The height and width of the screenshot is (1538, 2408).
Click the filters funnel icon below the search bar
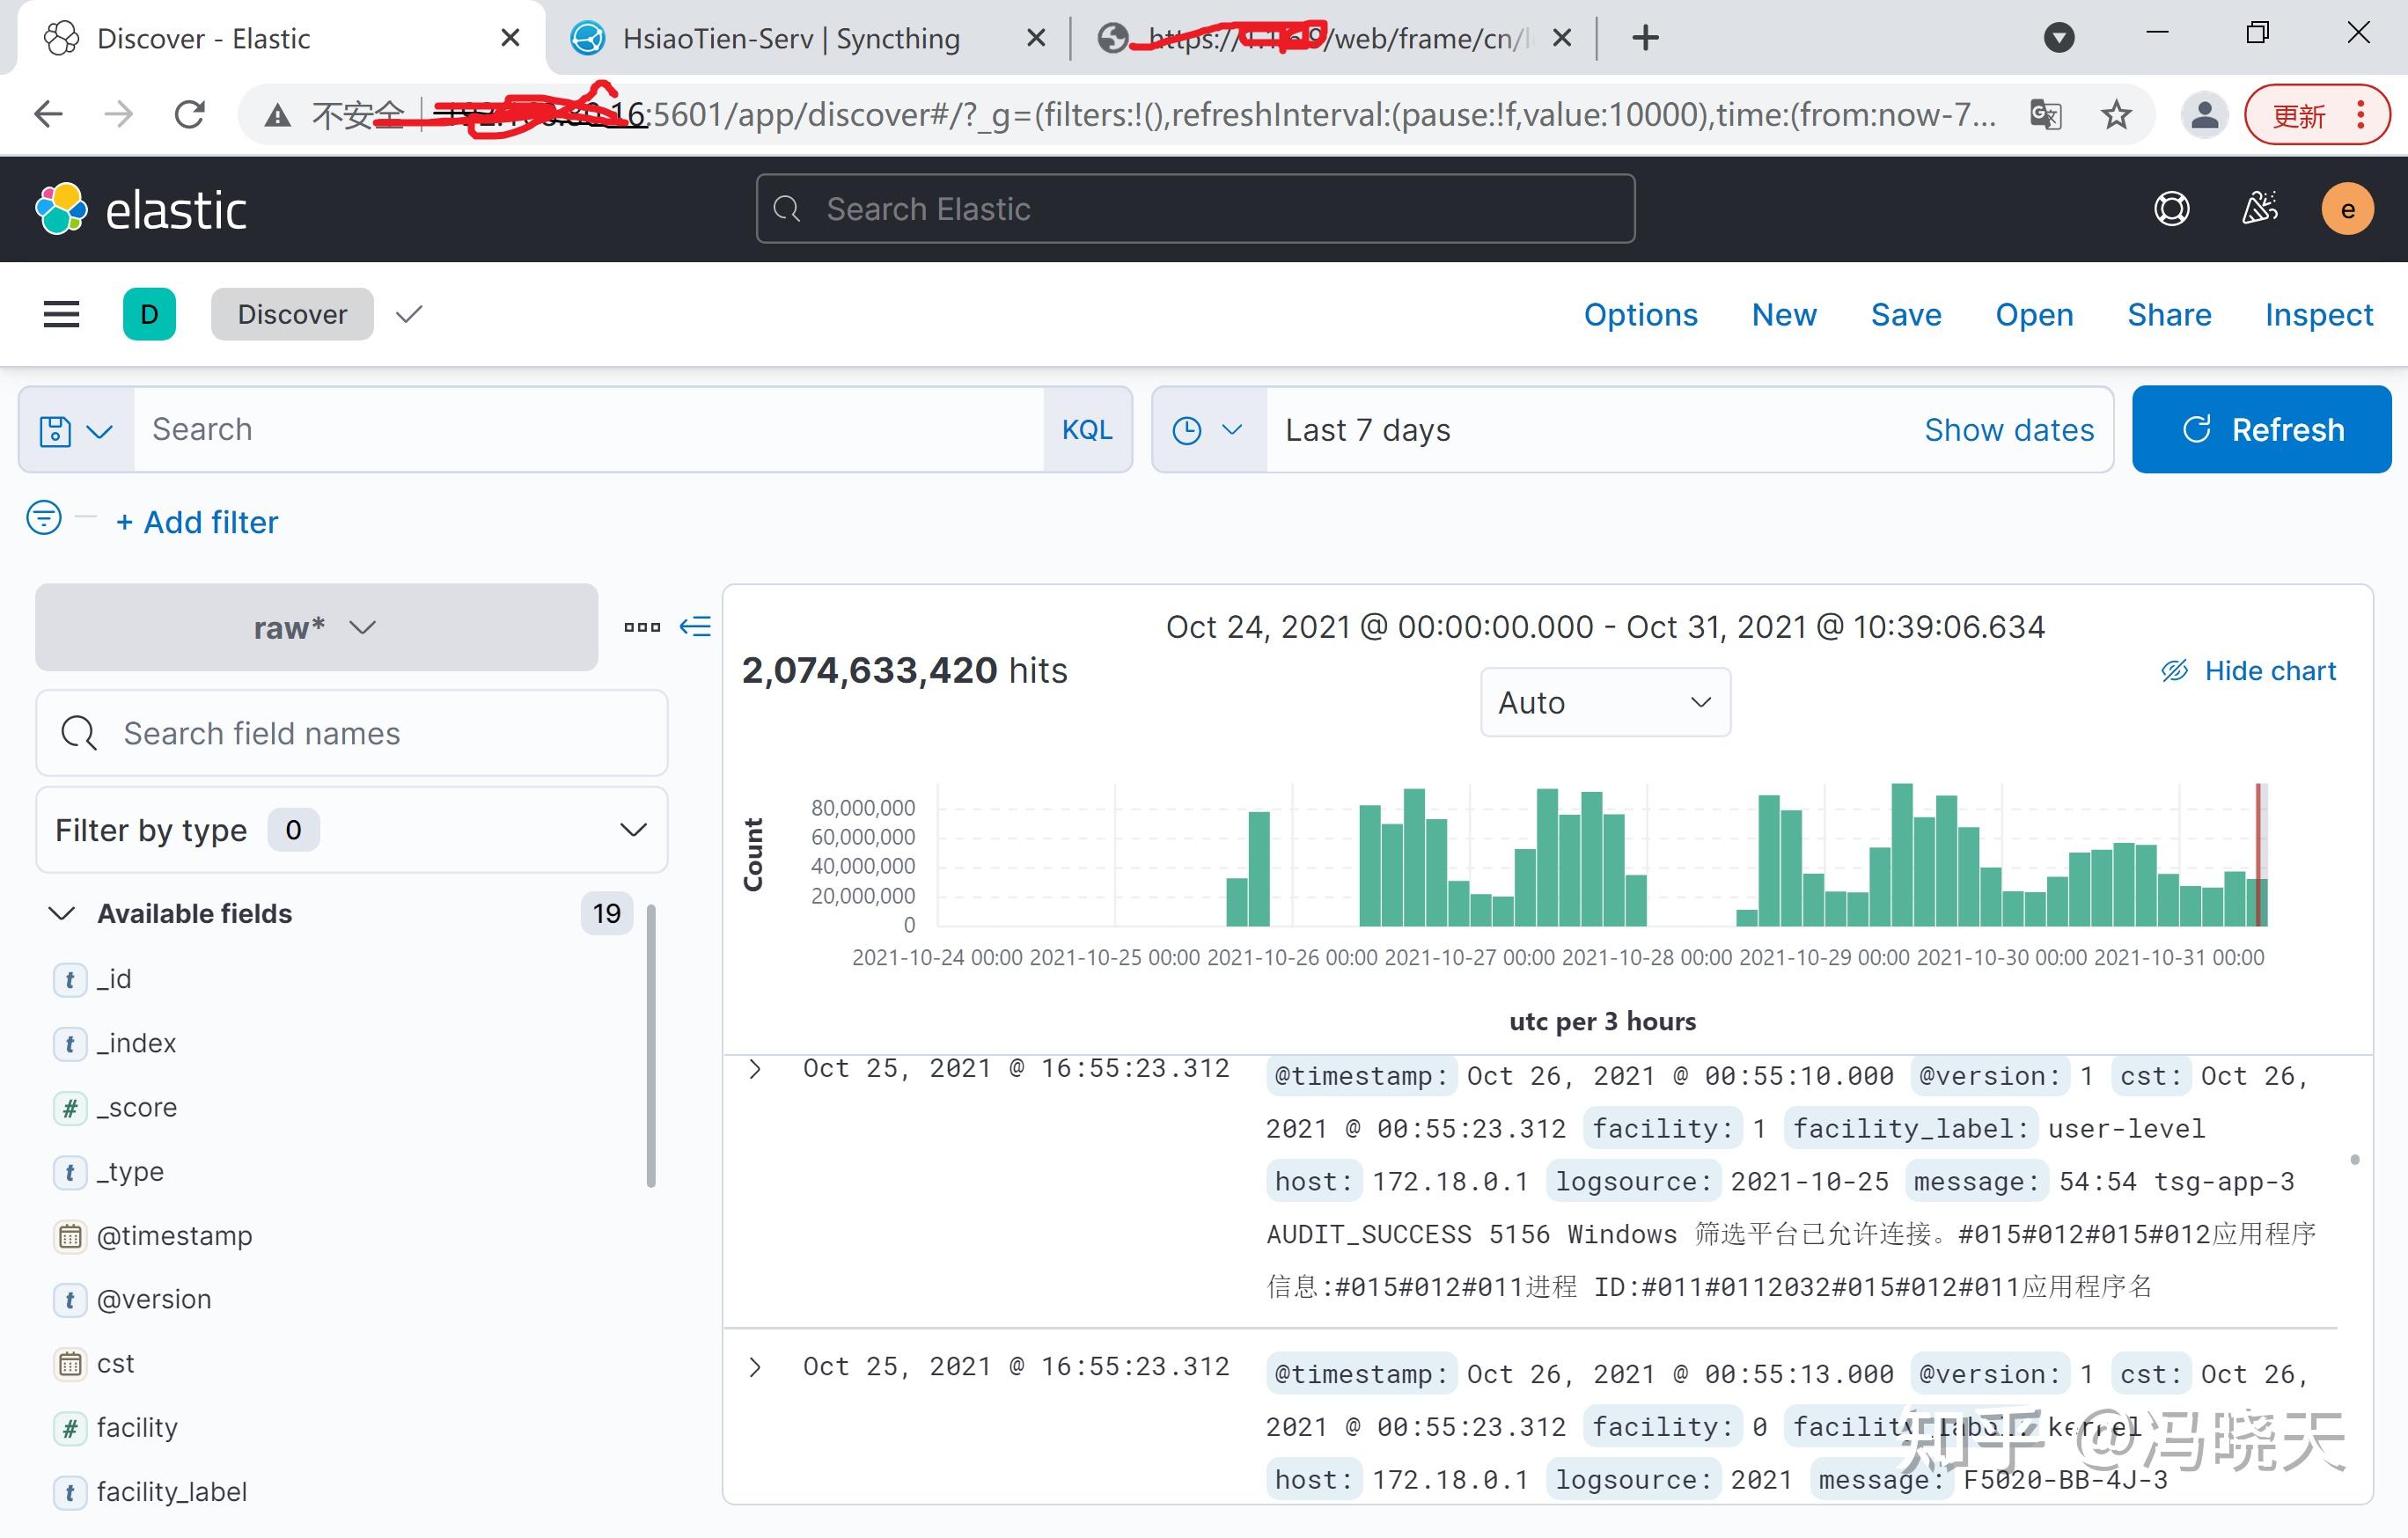[x=43, y=518]
